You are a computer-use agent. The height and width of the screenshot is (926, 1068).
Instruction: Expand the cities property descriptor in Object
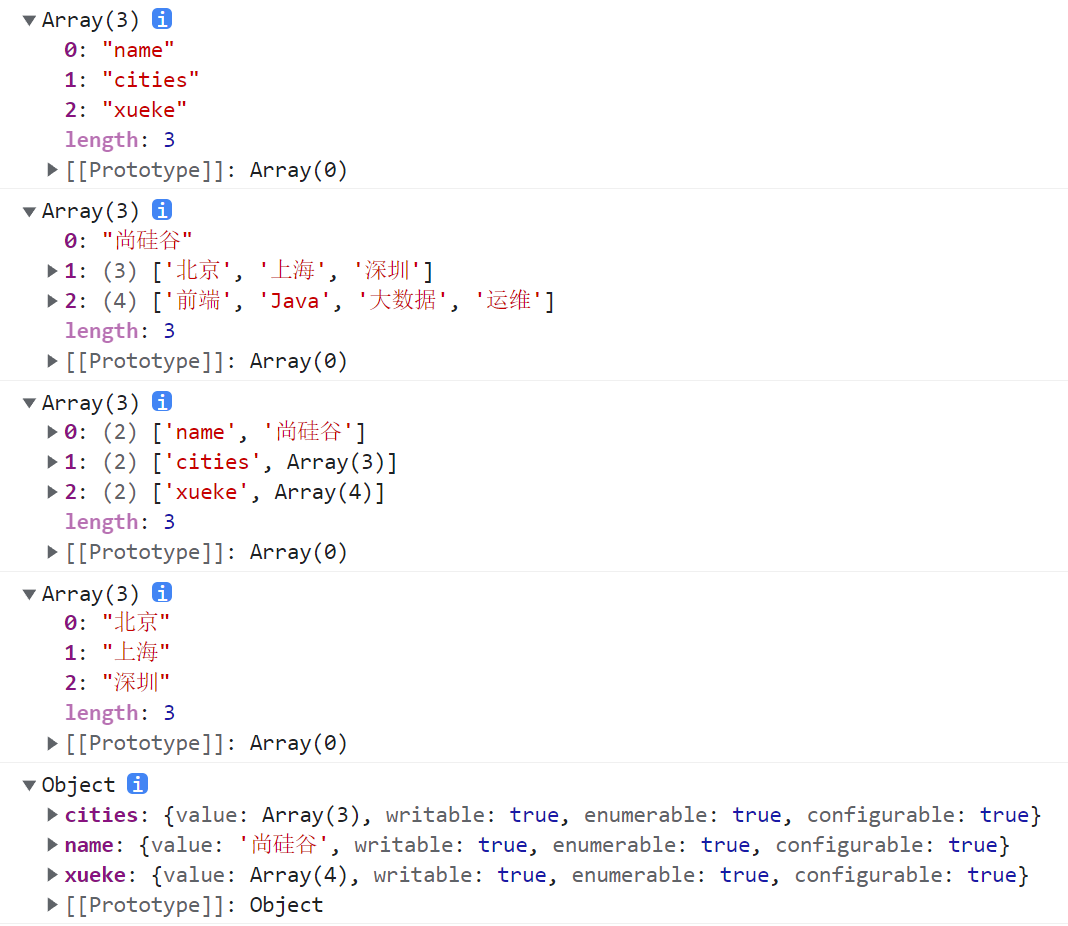(x=53, y=815)
